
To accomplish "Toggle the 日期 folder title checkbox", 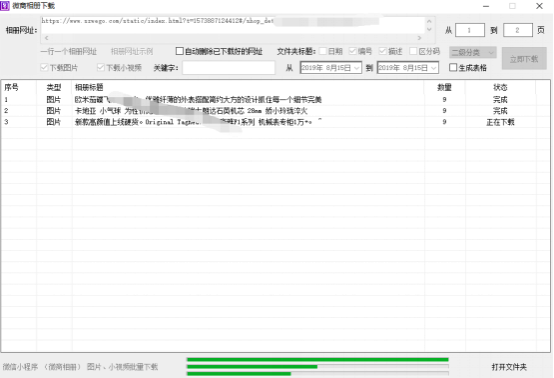I will [x=323, y=51].
